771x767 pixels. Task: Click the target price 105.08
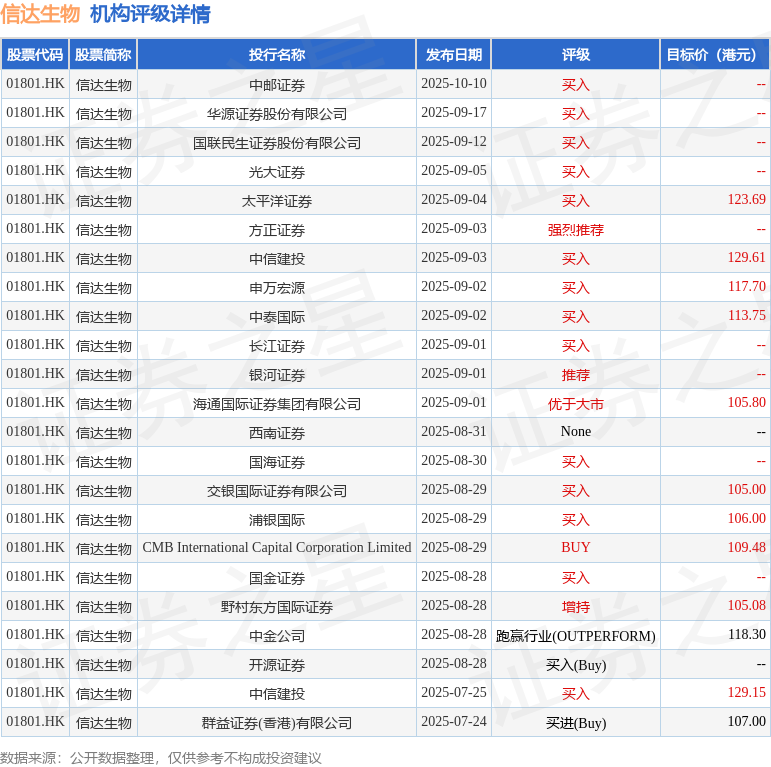coord(746,606)
